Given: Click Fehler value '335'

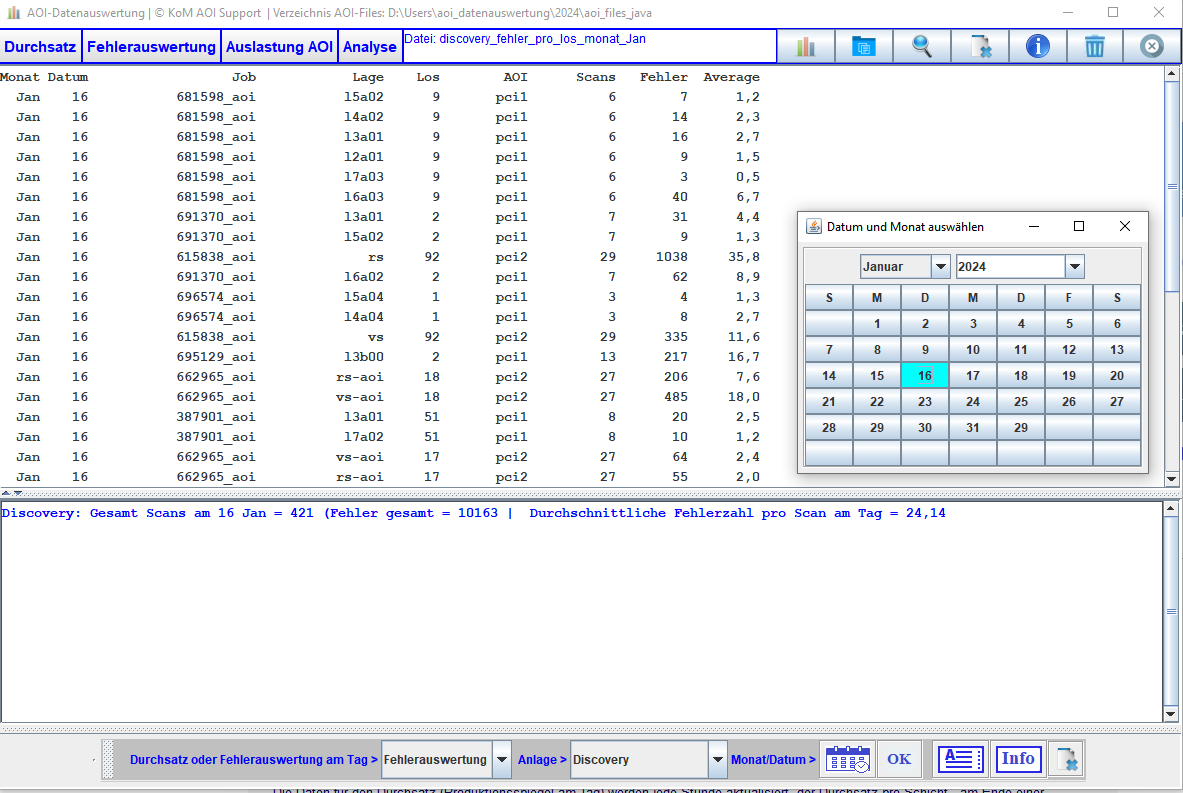Looking at the screenshot, I should (x=675, y=337).
